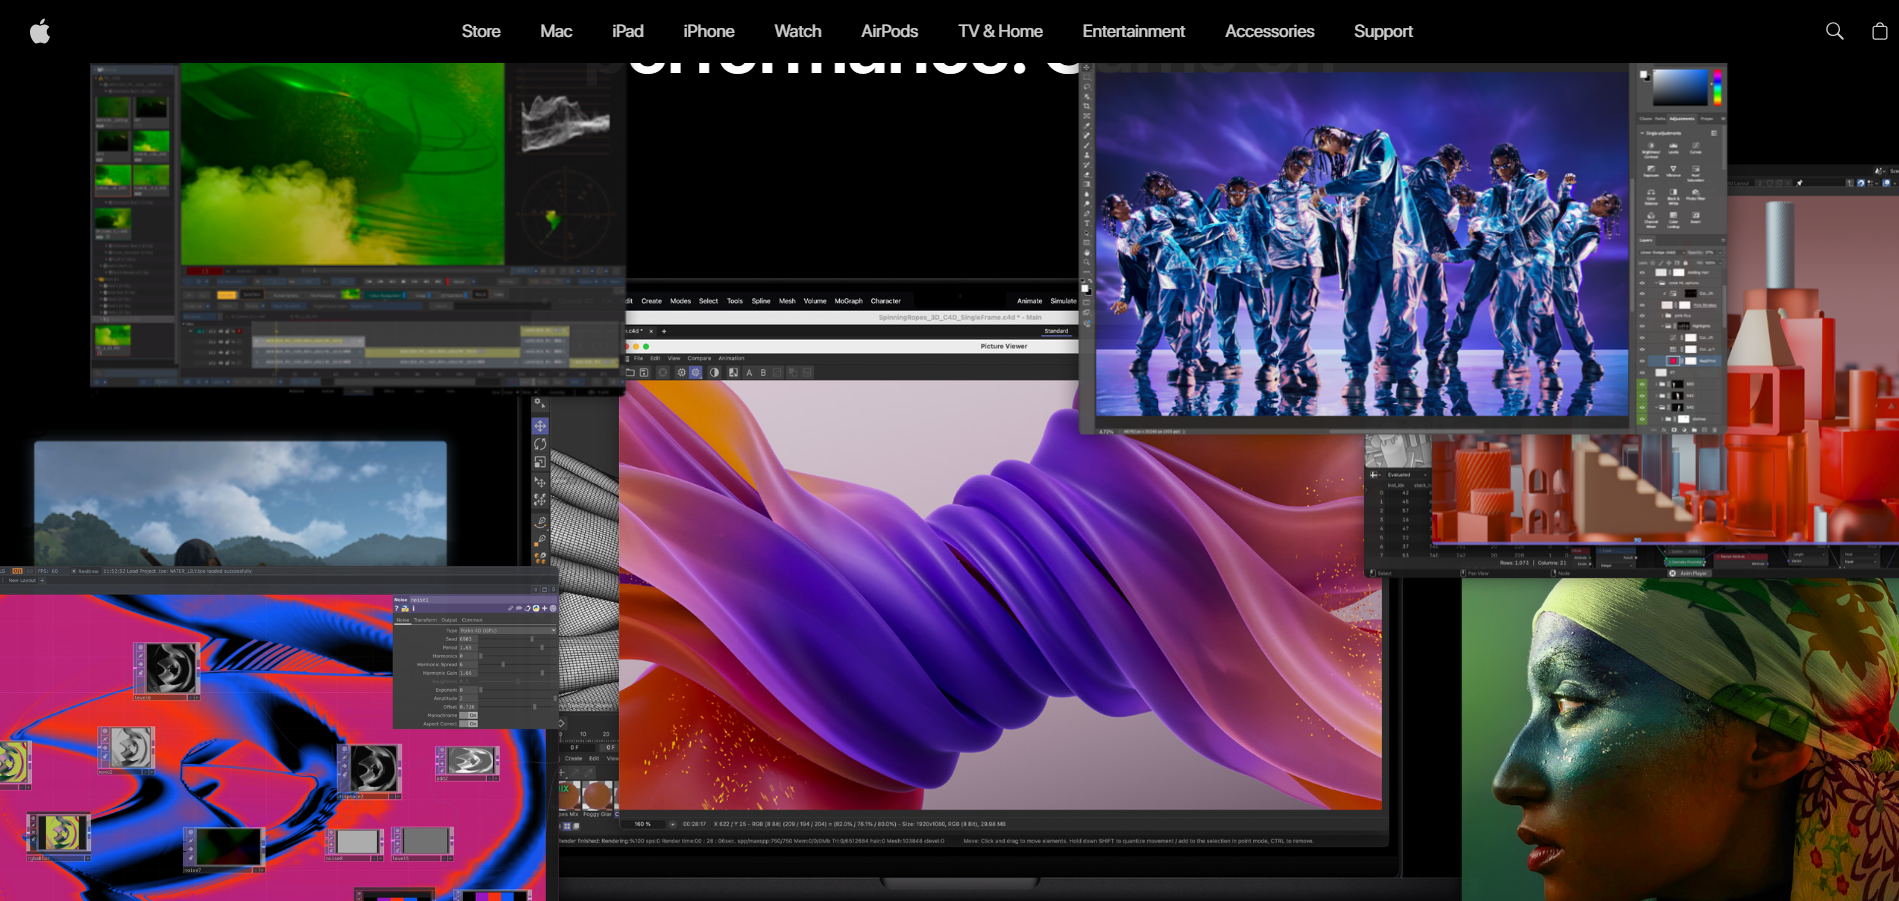Click the Set as B compare button
The width and height of the screenshot is (1899, 901).
[x=763, y=372]
